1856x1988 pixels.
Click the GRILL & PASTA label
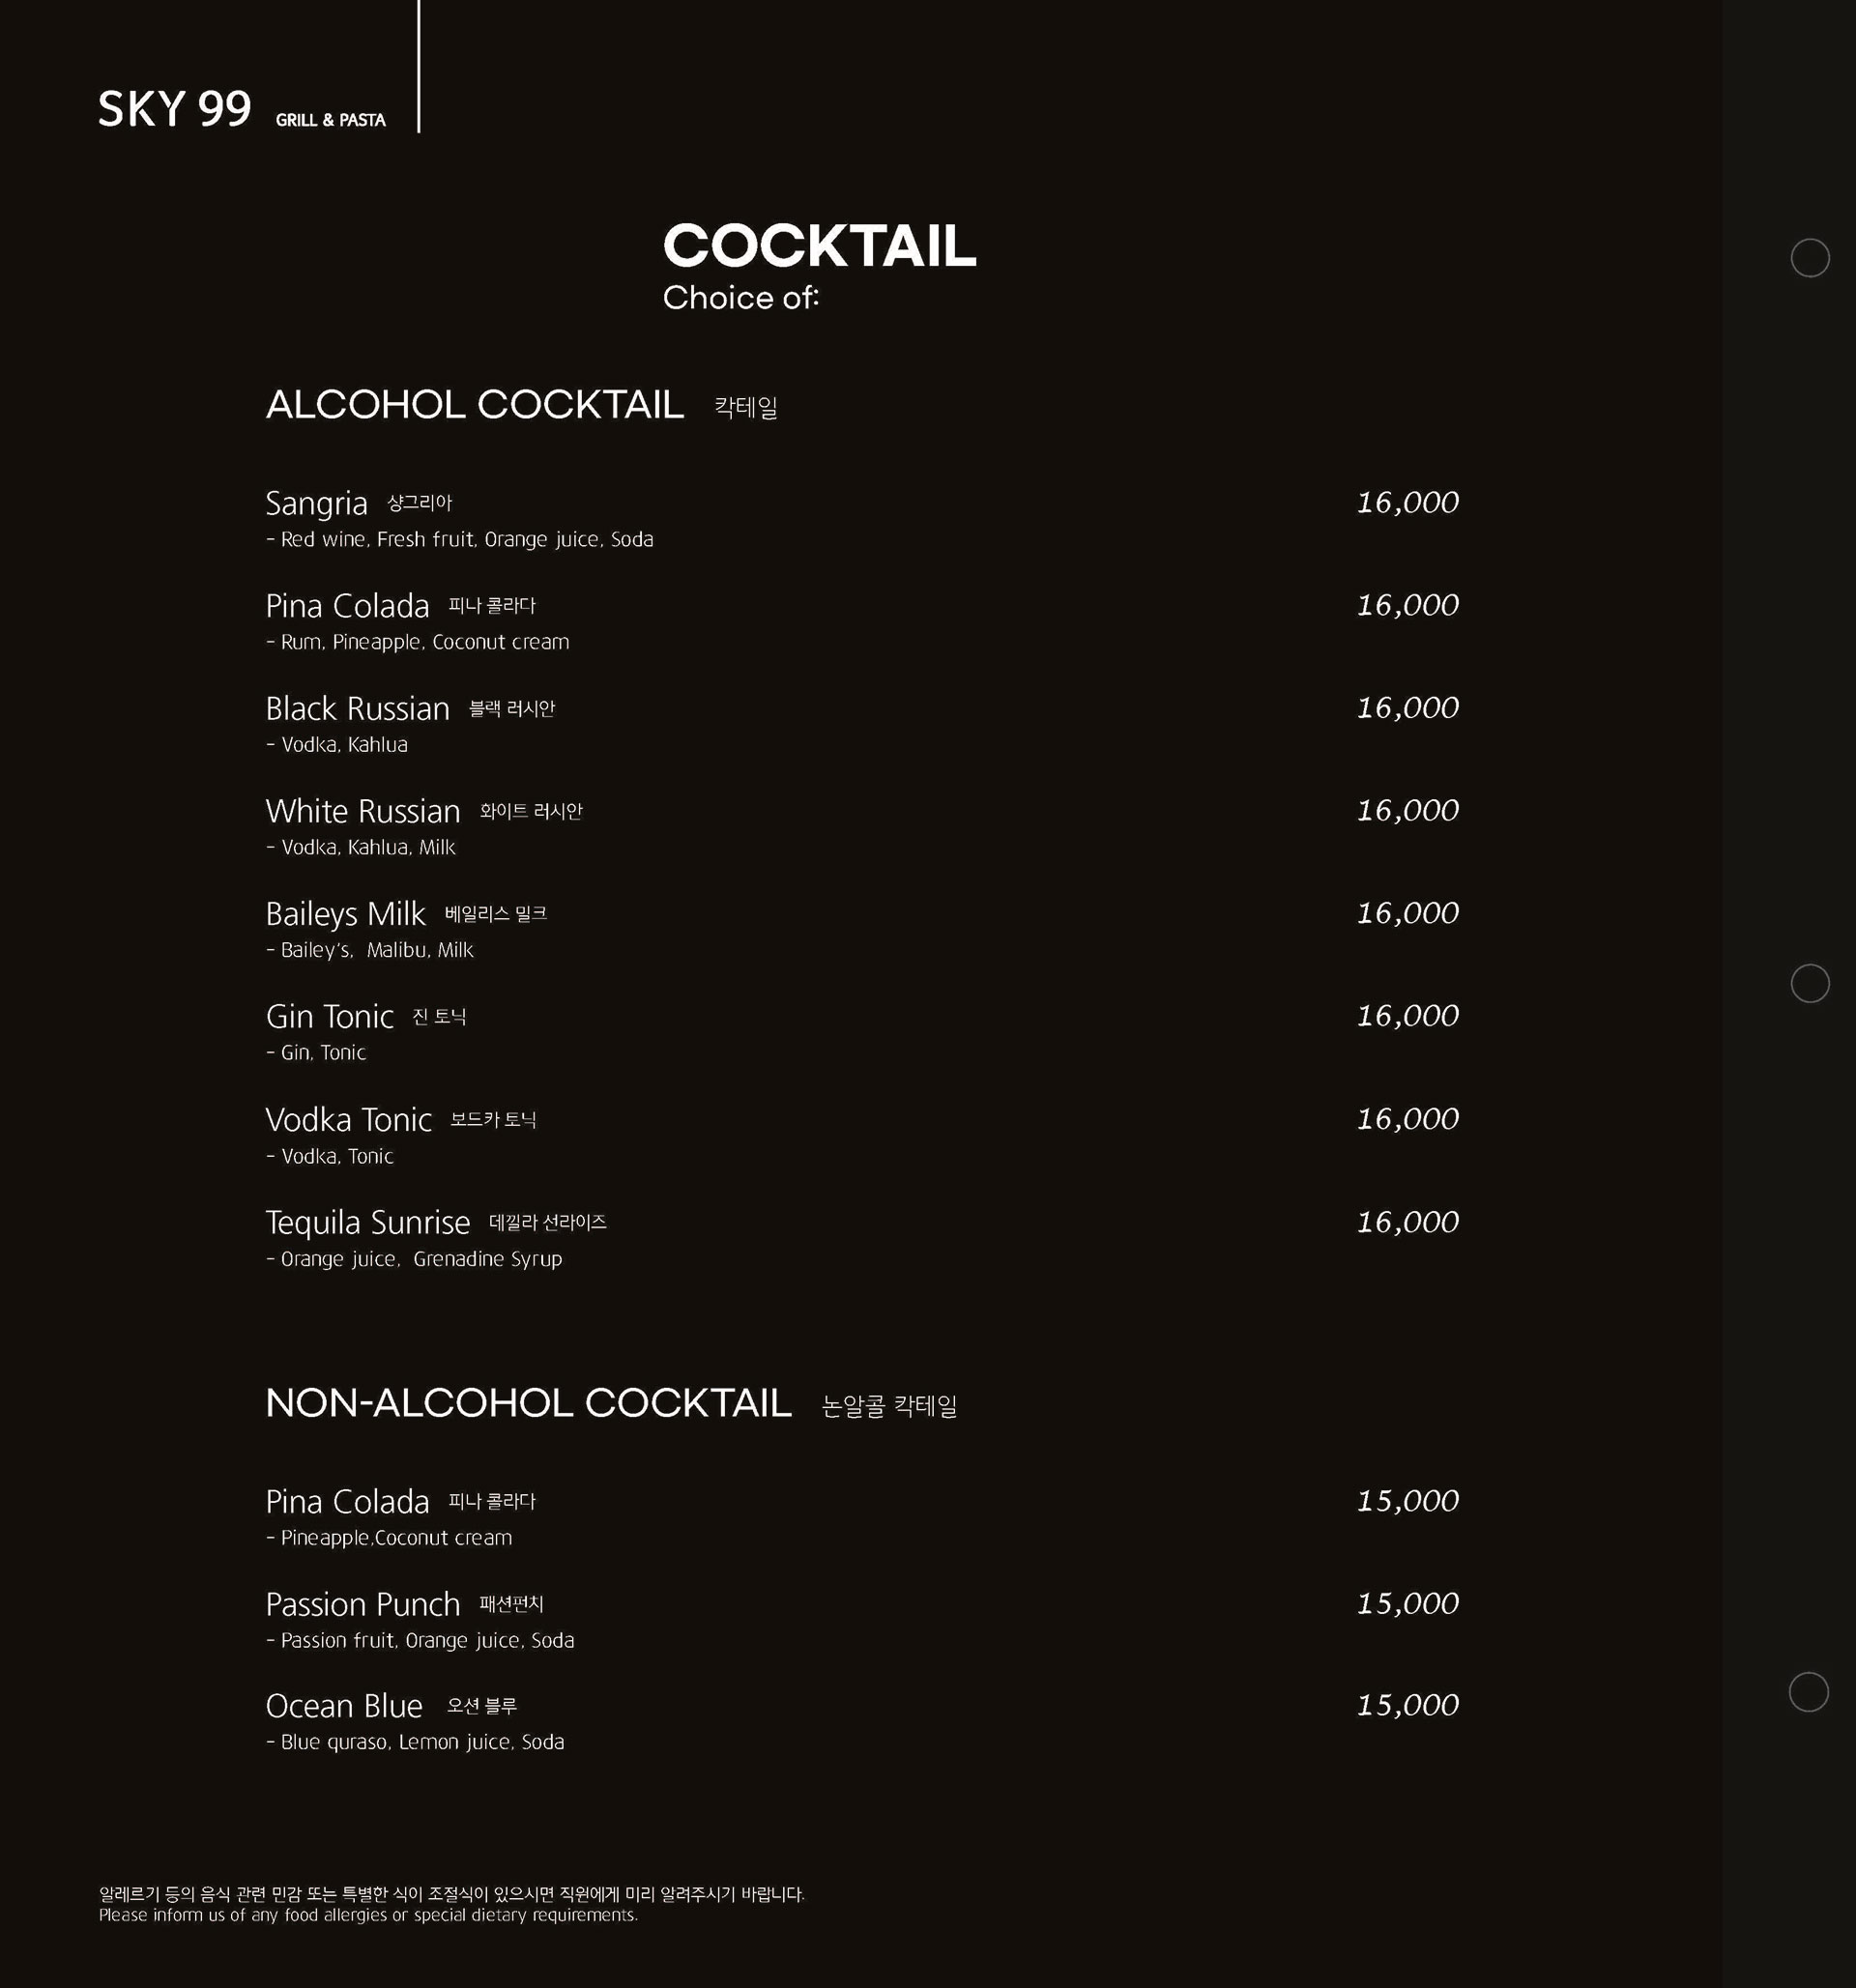coord(331,120)
